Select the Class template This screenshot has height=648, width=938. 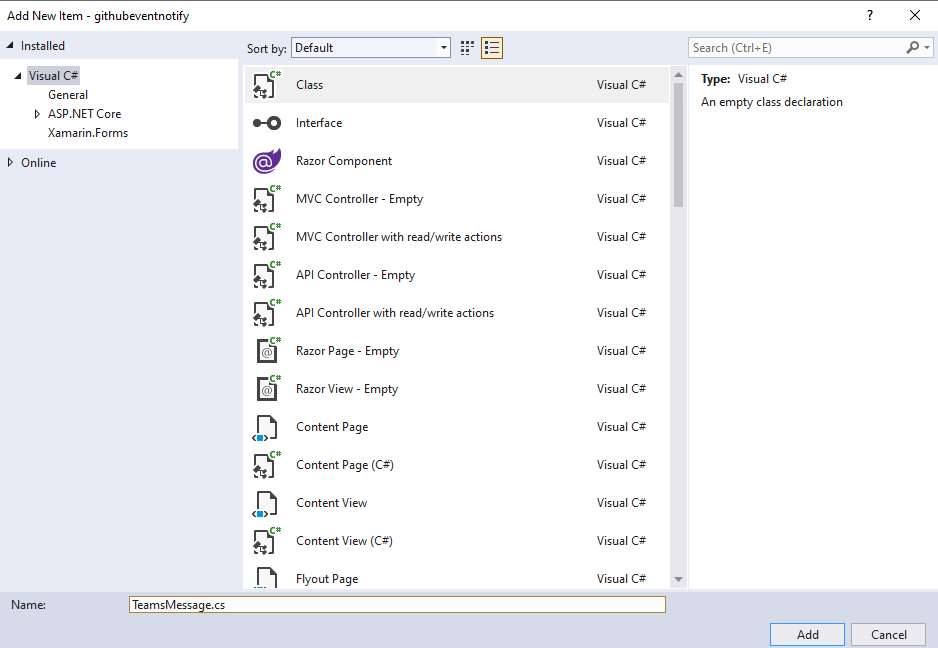(309, 85)
